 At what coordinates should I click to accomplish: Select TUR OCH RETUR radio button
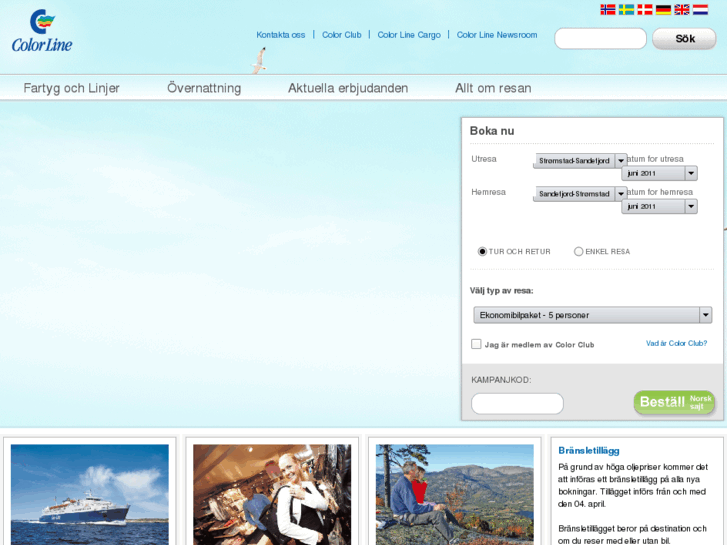[x=482, y=251]
